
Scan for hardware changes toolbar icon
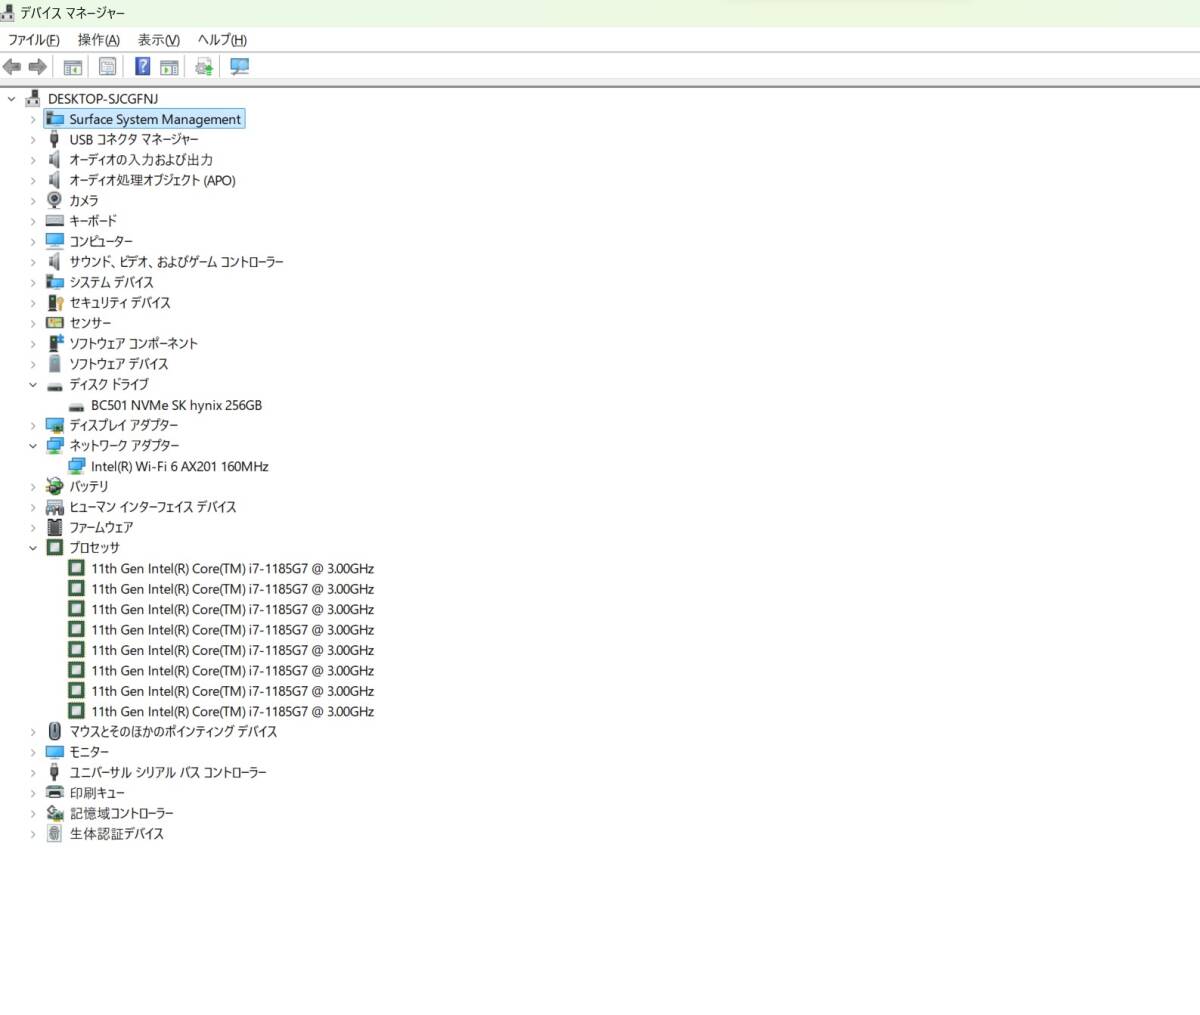click(240, 67)
